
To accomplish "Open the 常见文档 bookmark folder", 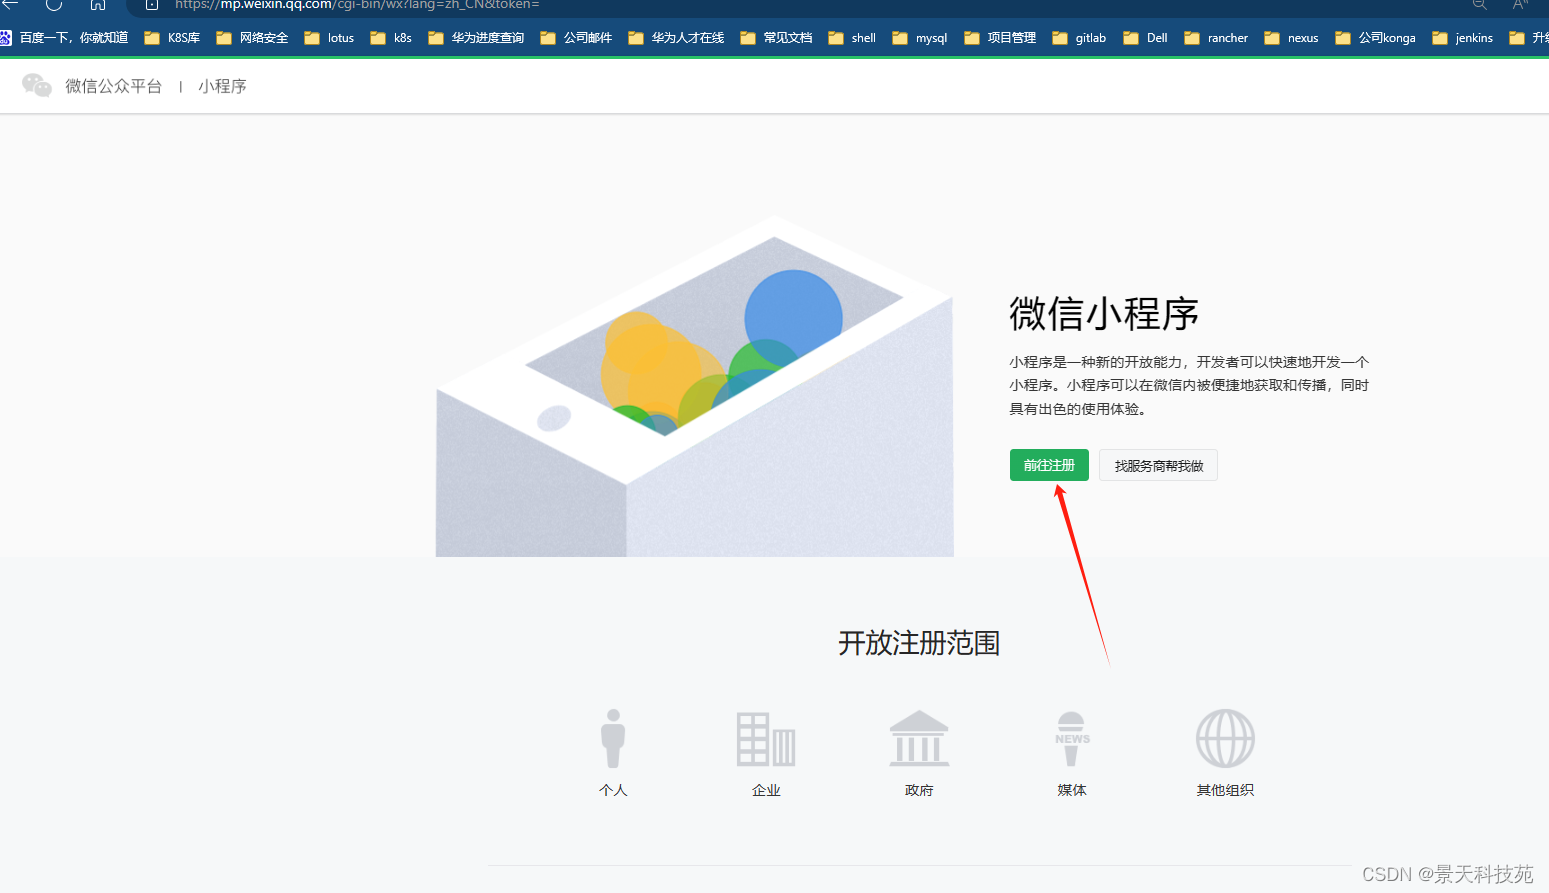I will coord(776,38).
